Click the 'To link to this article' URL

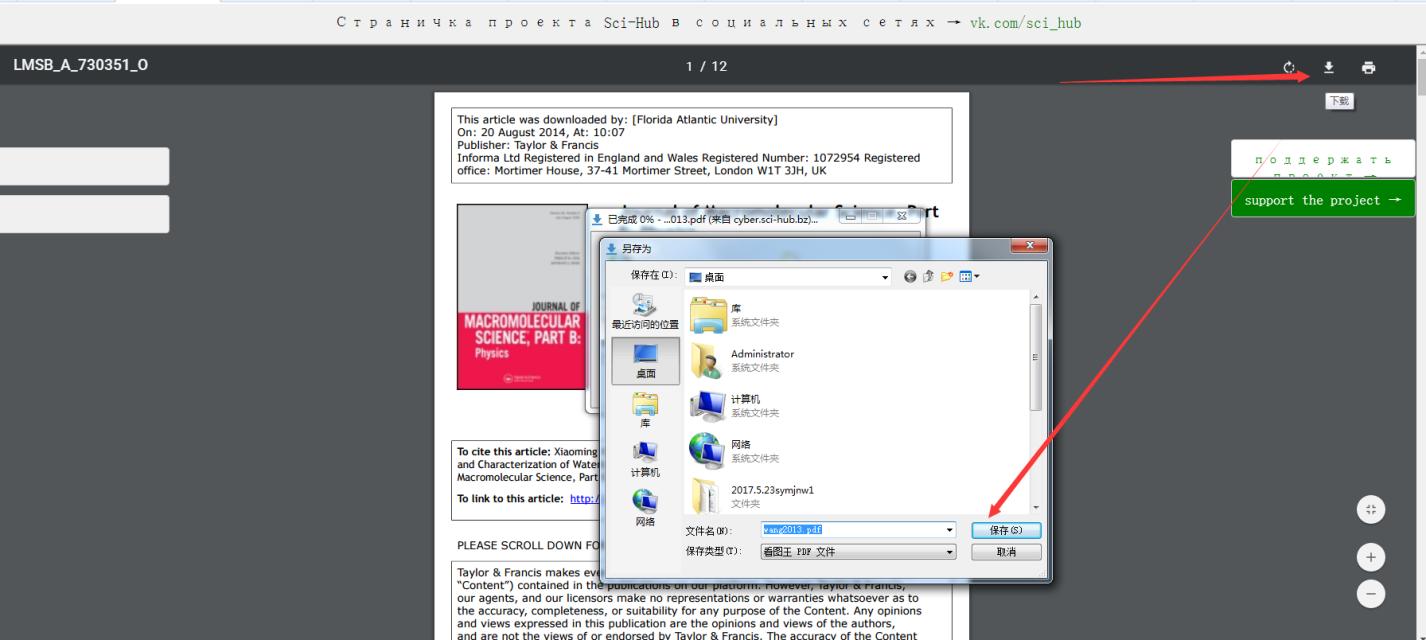point(584,499)
